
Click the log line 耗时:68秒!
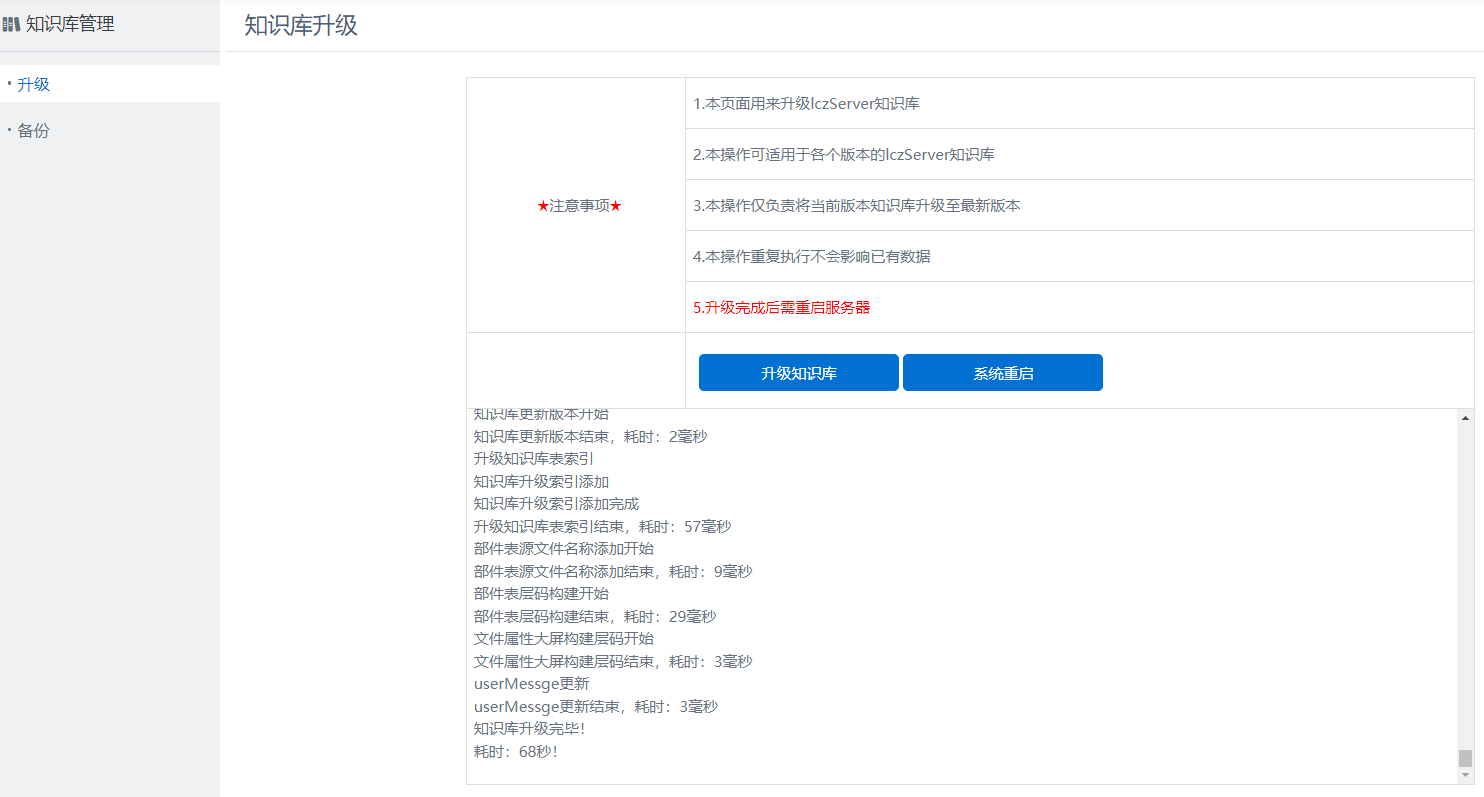pos(516,751)
